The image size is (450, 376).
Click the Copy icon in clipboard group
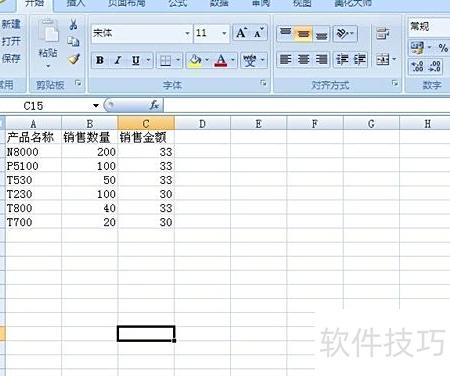pos(73,41)
